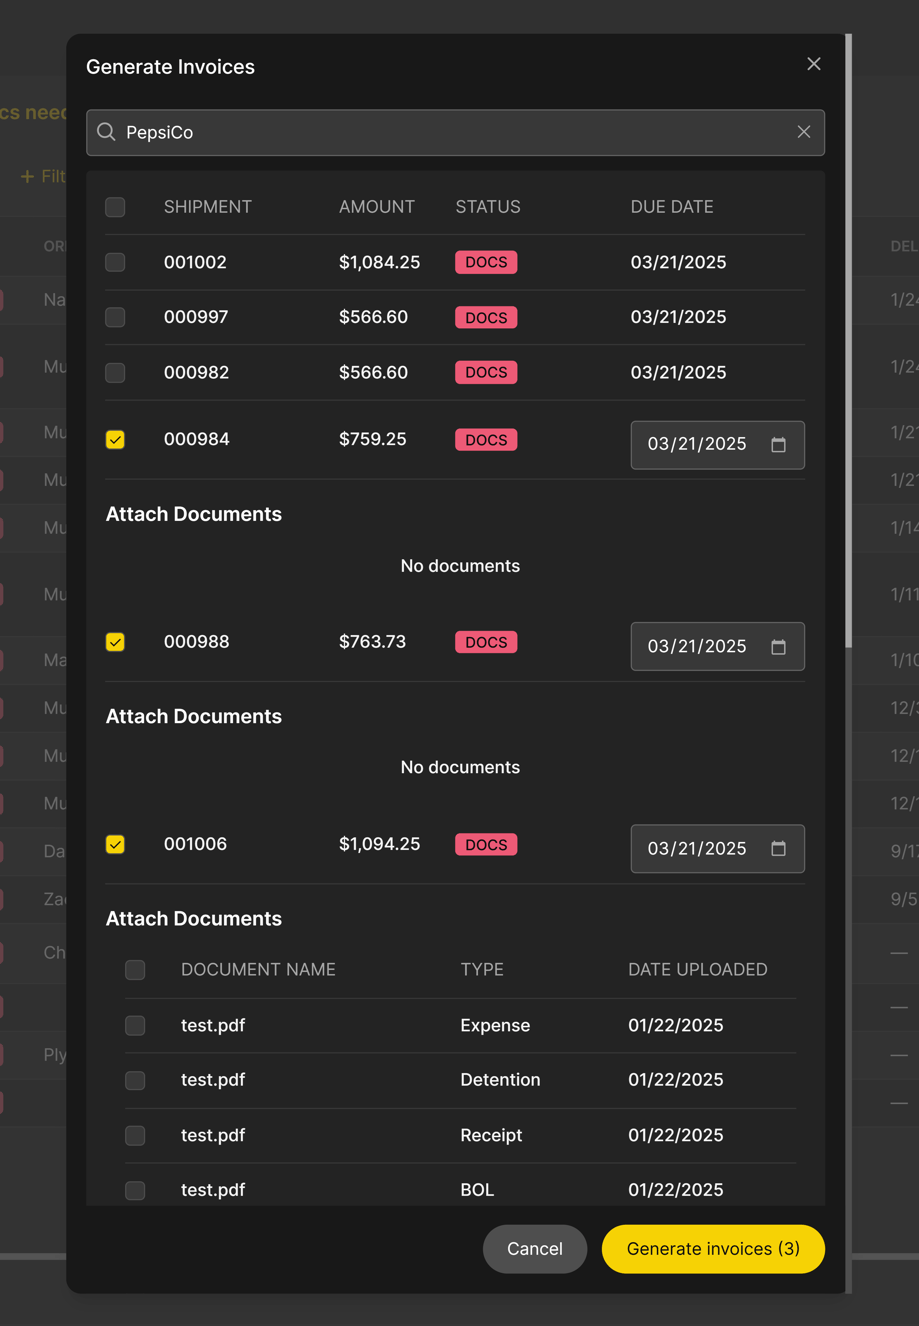Viewport: 919px width, 1326px height.
Task: Click the Generate invoices button
Action: (x=712, y=1248)
